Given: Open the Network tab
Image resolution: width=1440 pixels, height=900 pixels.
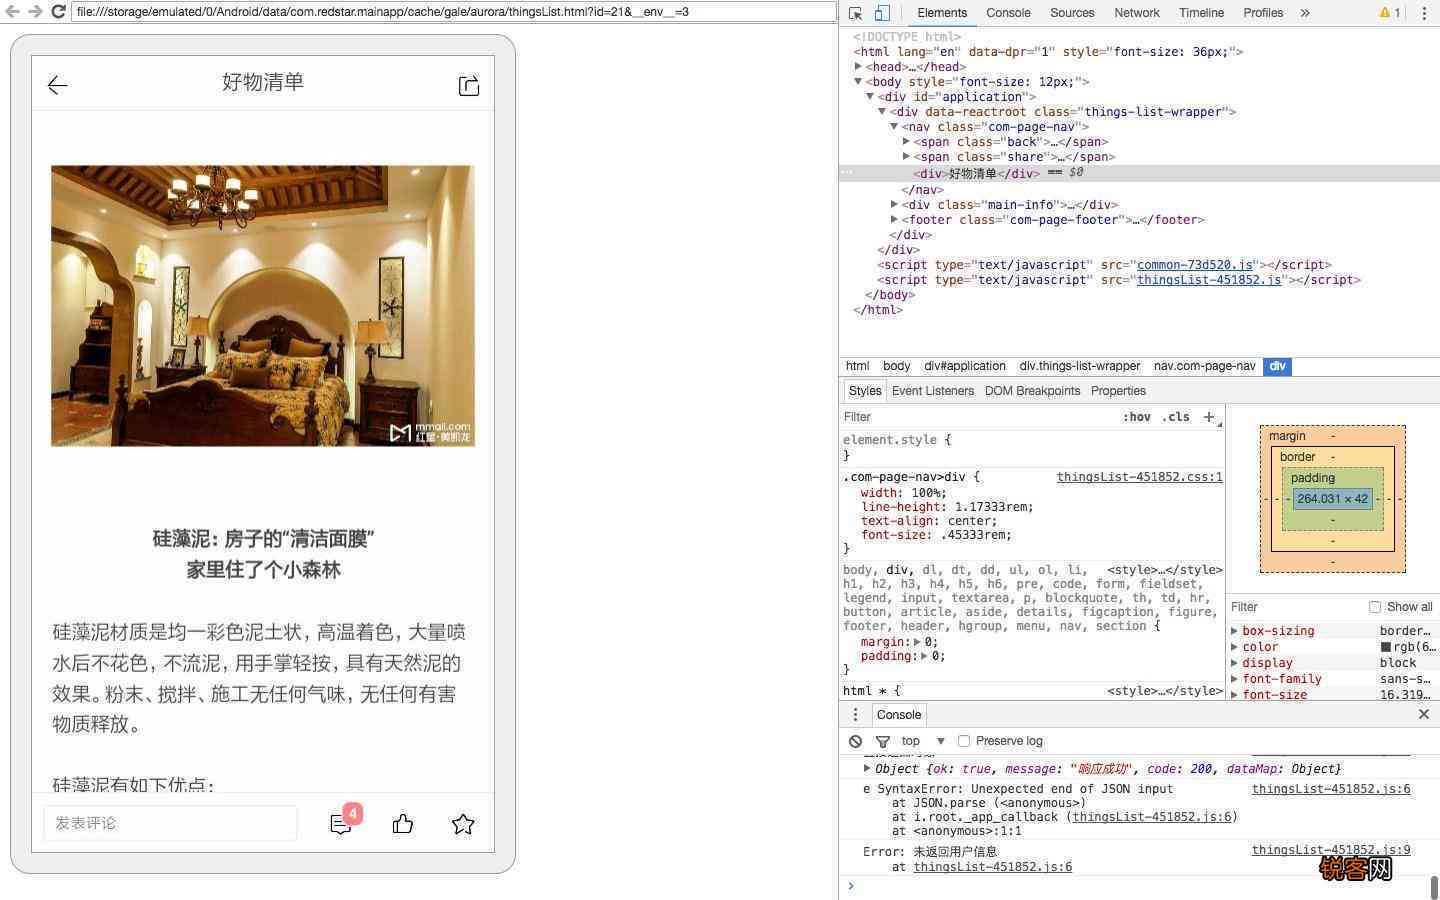Looking at the screenshot, I should [x=1137, y=13].
